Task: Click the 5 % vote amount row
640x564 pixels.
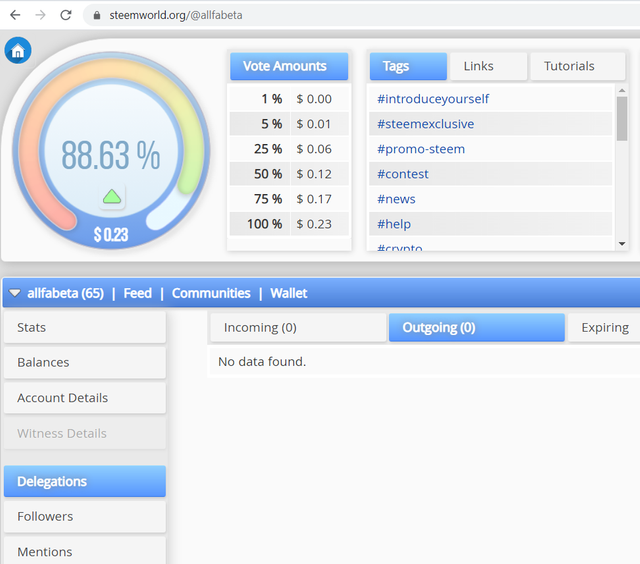Action: pos(289,124)
